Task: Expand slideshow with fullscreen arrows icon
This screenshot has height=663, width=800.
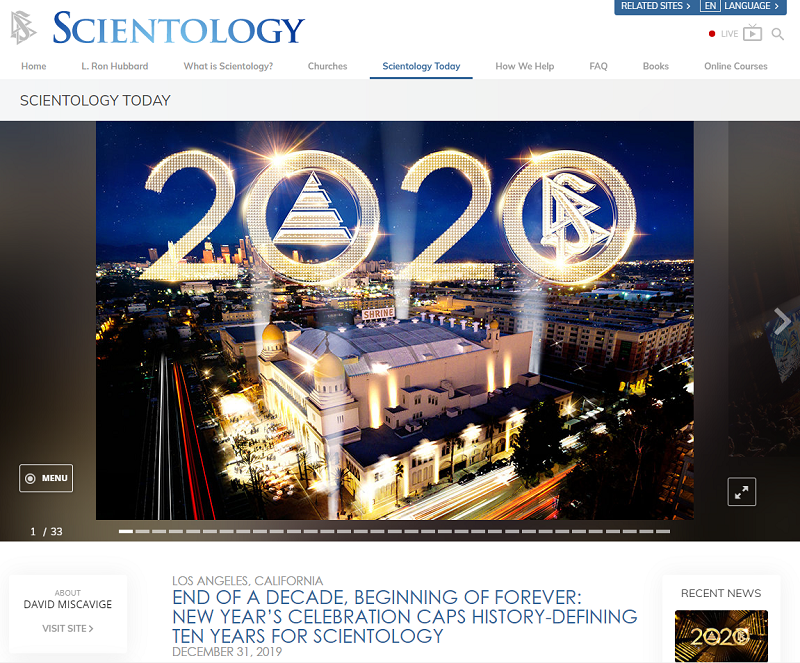Action: tap(741, 492)
